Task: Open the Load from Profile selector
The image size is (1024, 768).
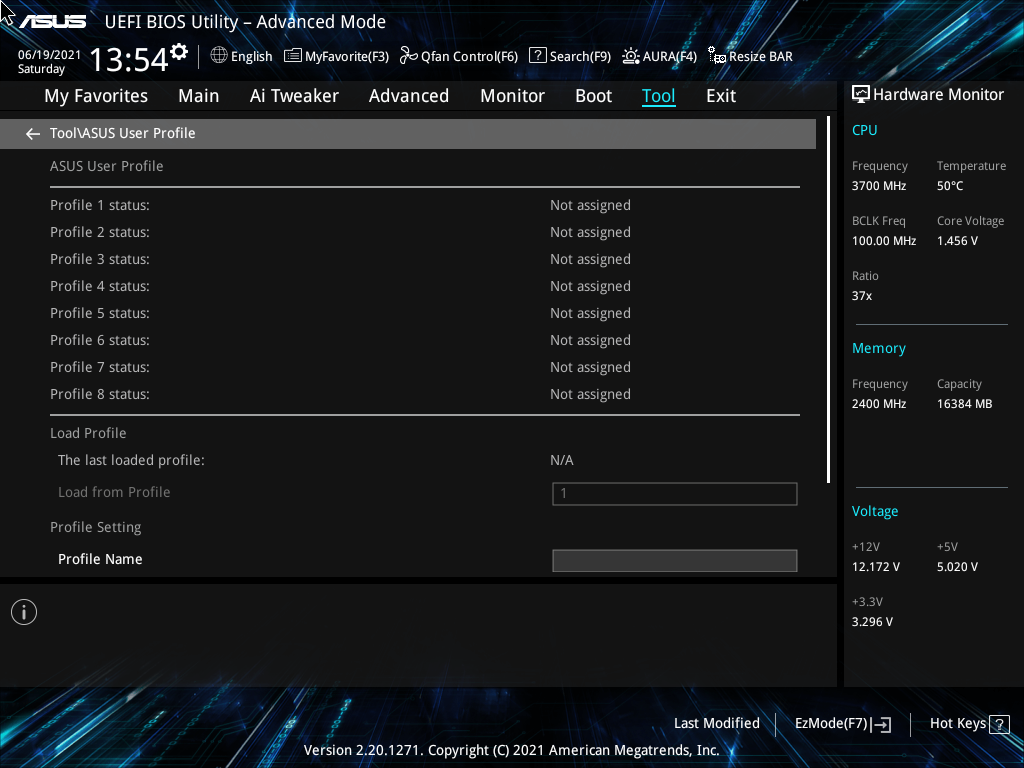Action: click(674, 493)
